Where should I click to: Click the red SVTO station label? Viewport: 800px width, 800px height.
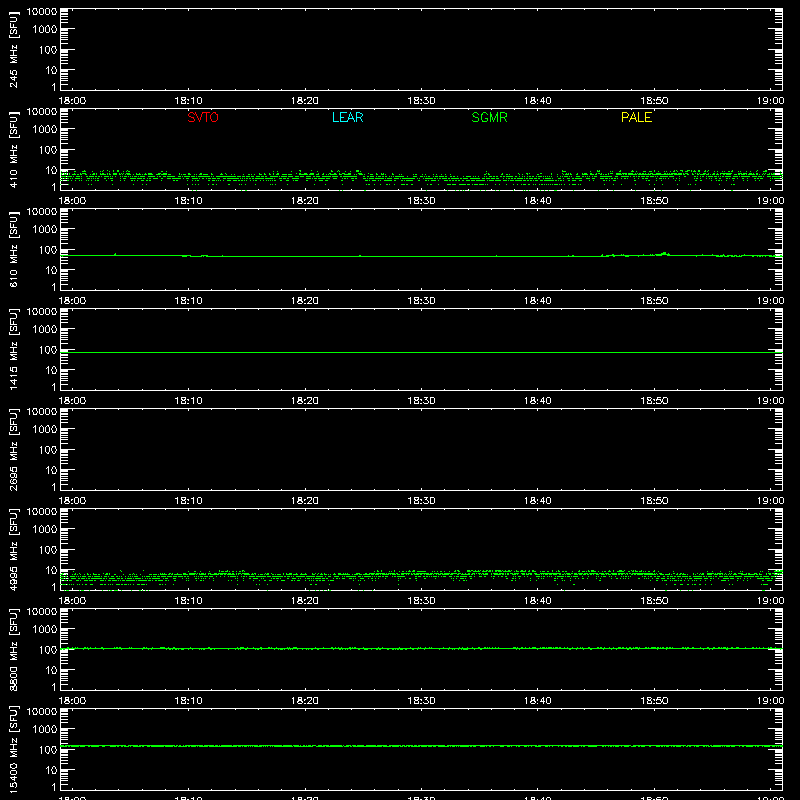(x=203, y=117)
